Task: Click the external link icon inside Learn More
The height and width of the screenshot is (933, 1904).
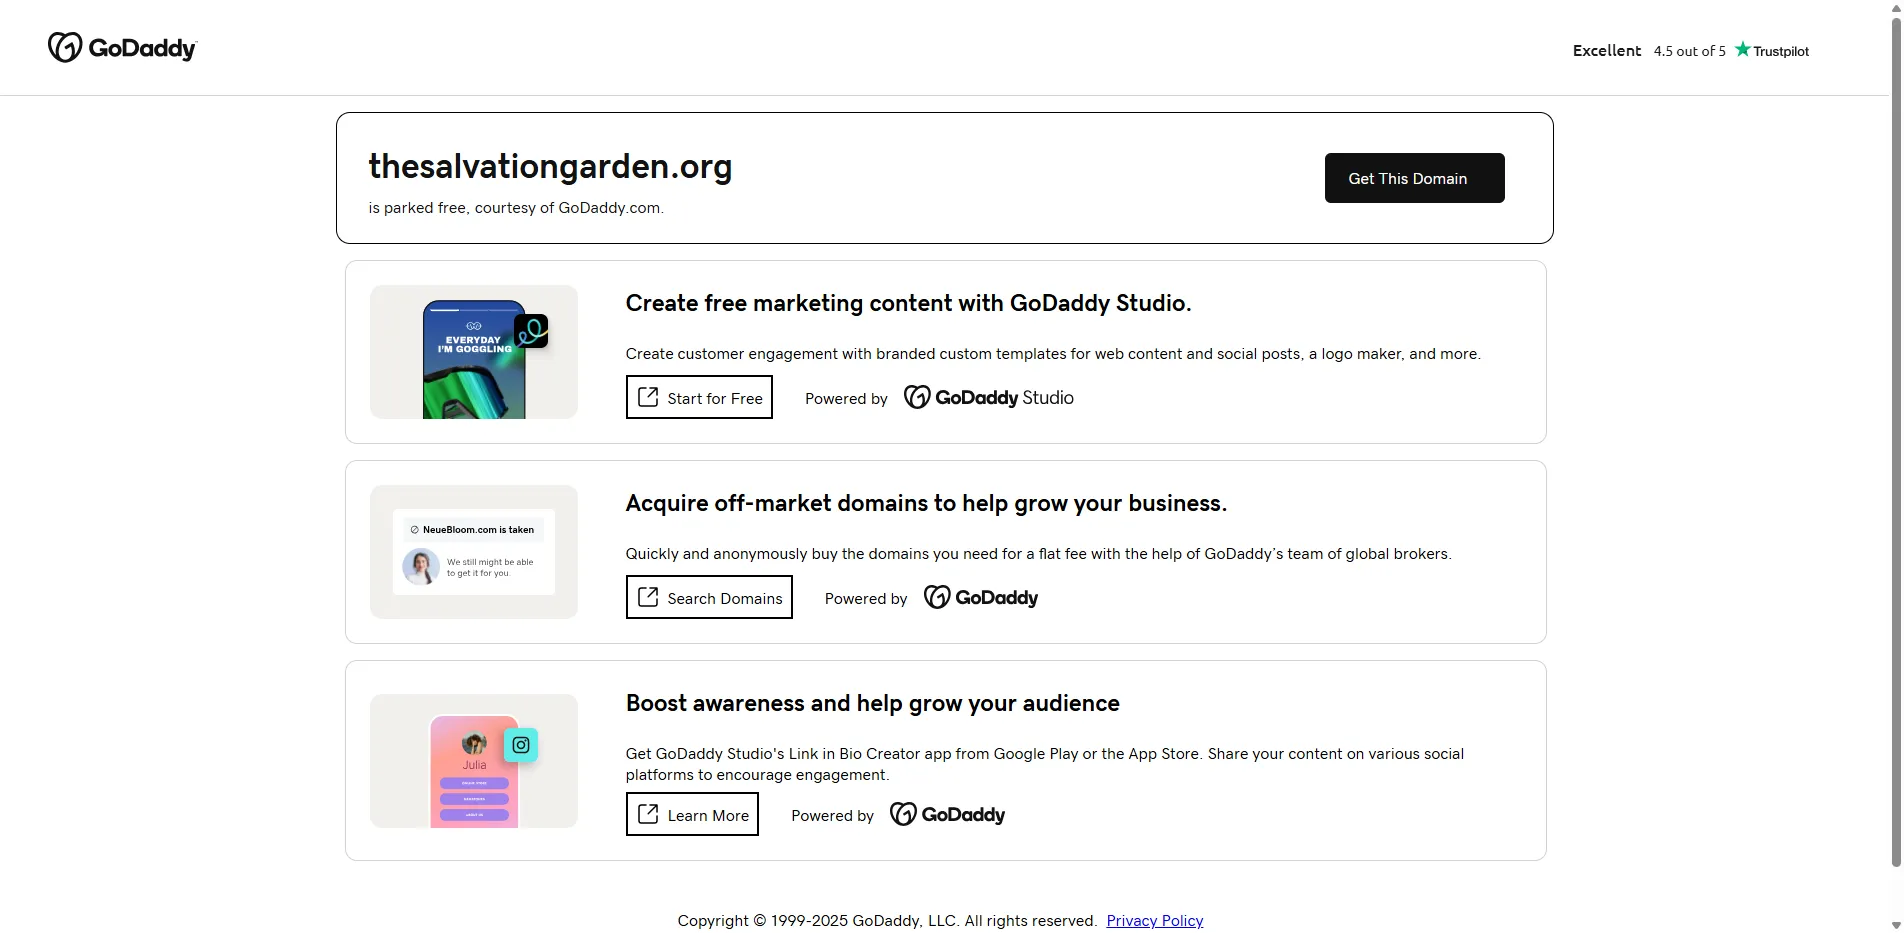Action: click(650, 814)
